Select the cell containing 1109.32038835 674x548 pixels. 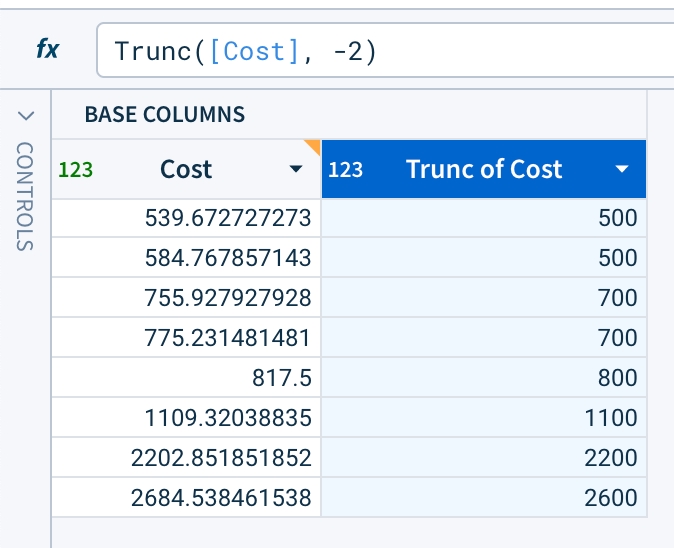(228, 417)
